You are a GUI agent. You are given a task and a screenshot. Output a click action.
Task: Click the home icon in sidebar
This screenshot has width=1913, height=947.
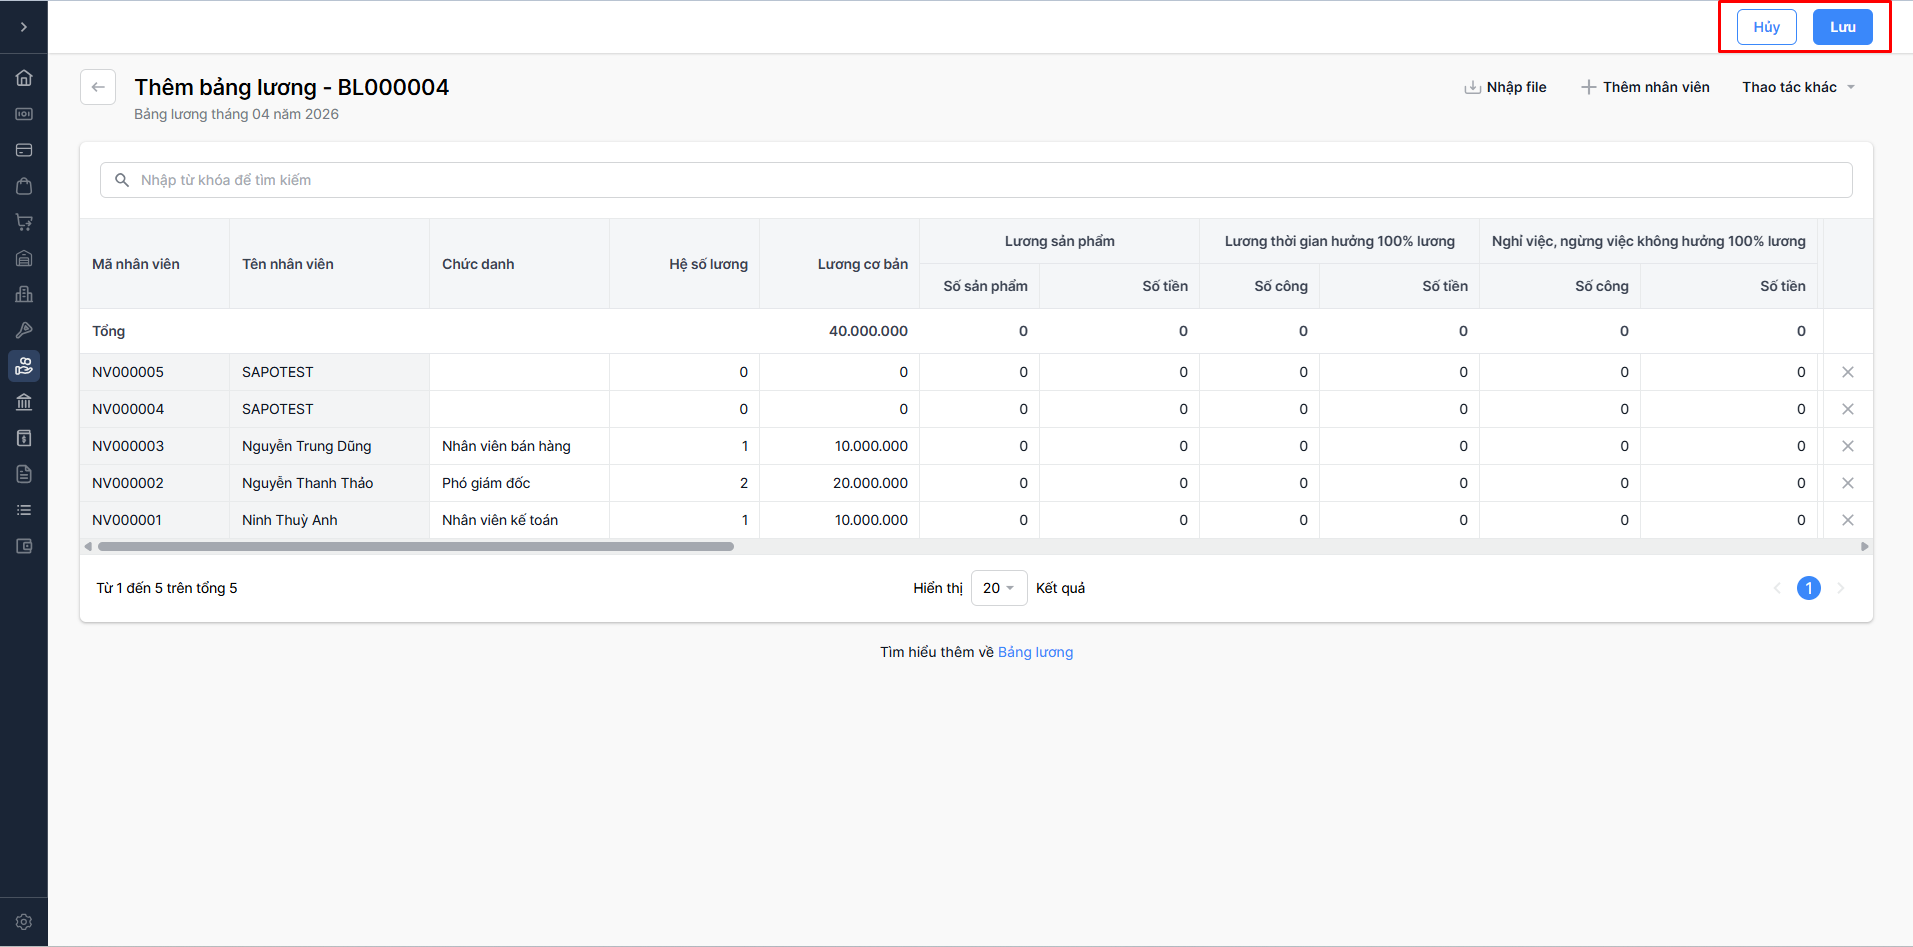(24, 78)
